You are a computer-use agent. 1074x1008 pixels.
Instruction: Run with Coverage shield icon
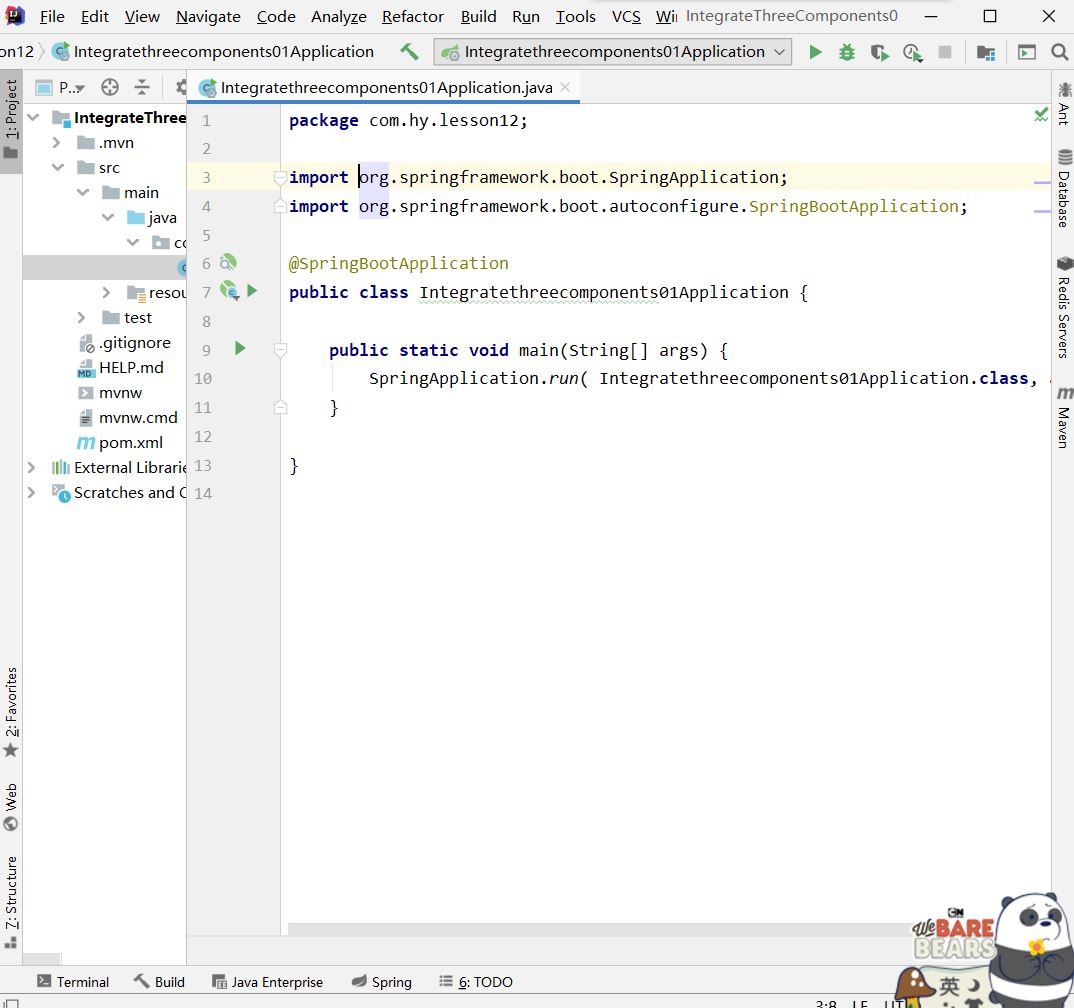point(879,52)
